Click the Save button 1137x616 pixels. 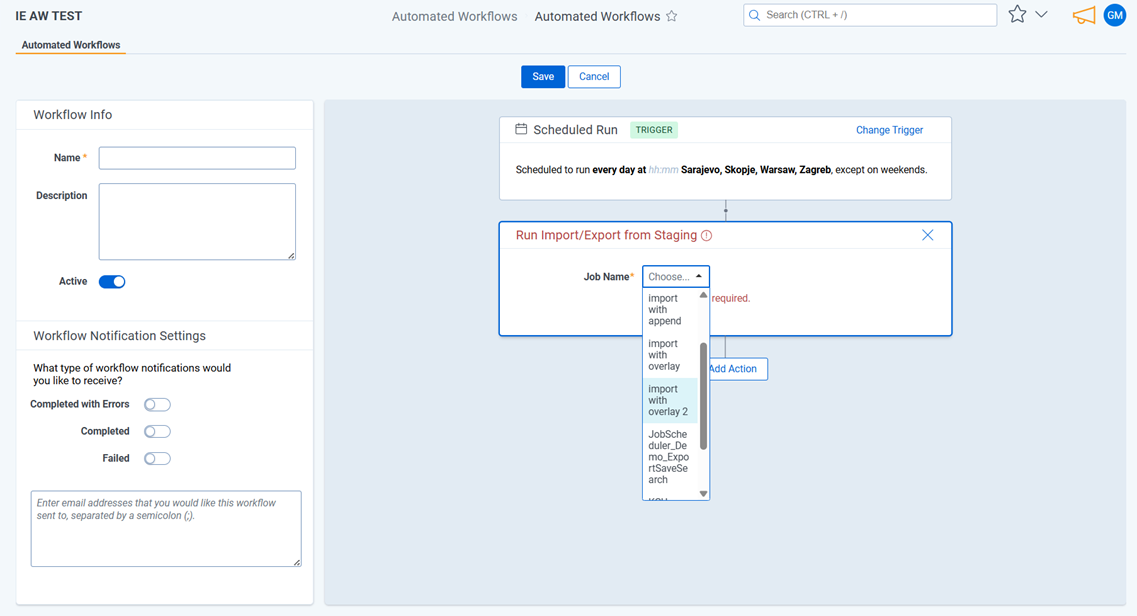pos(542,77)
